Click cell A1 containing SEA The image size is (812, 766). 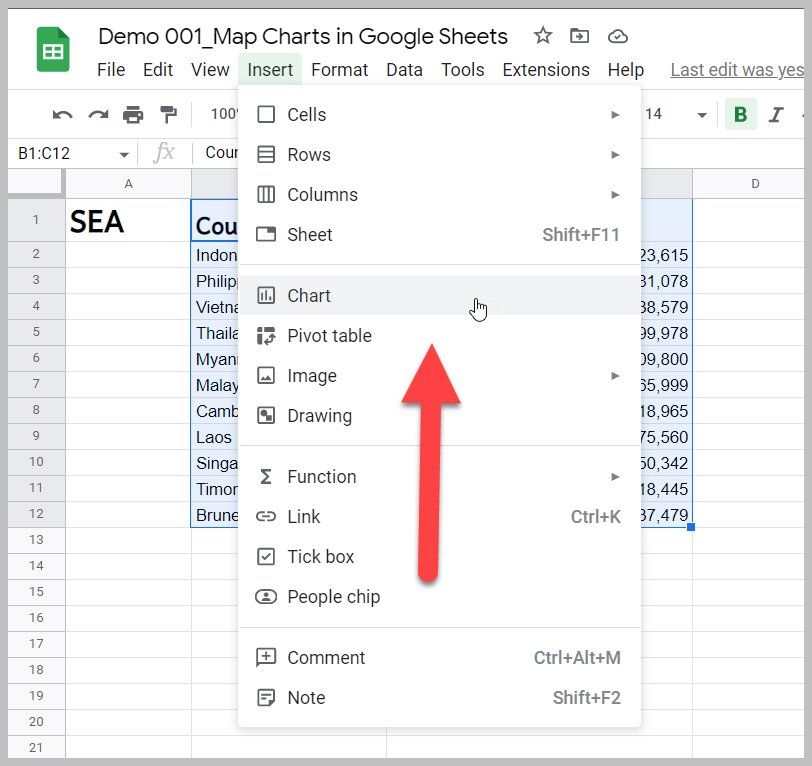(128, 220)
